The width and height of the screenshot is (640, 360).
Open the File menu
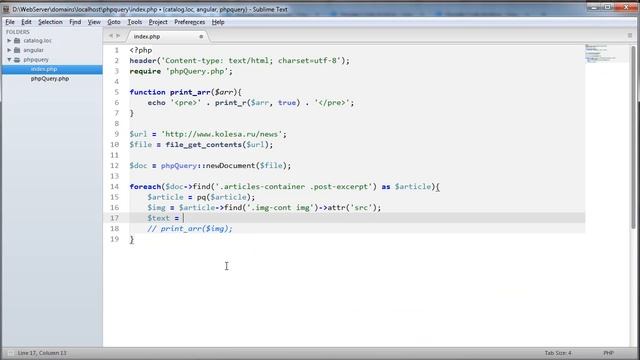point(10,22)
